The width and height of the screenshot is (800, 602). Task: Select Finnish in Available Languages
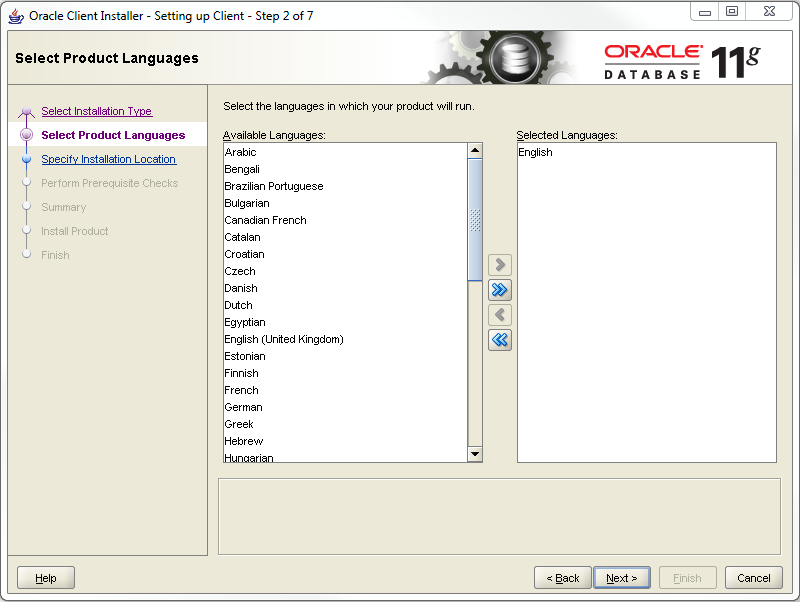345,373
